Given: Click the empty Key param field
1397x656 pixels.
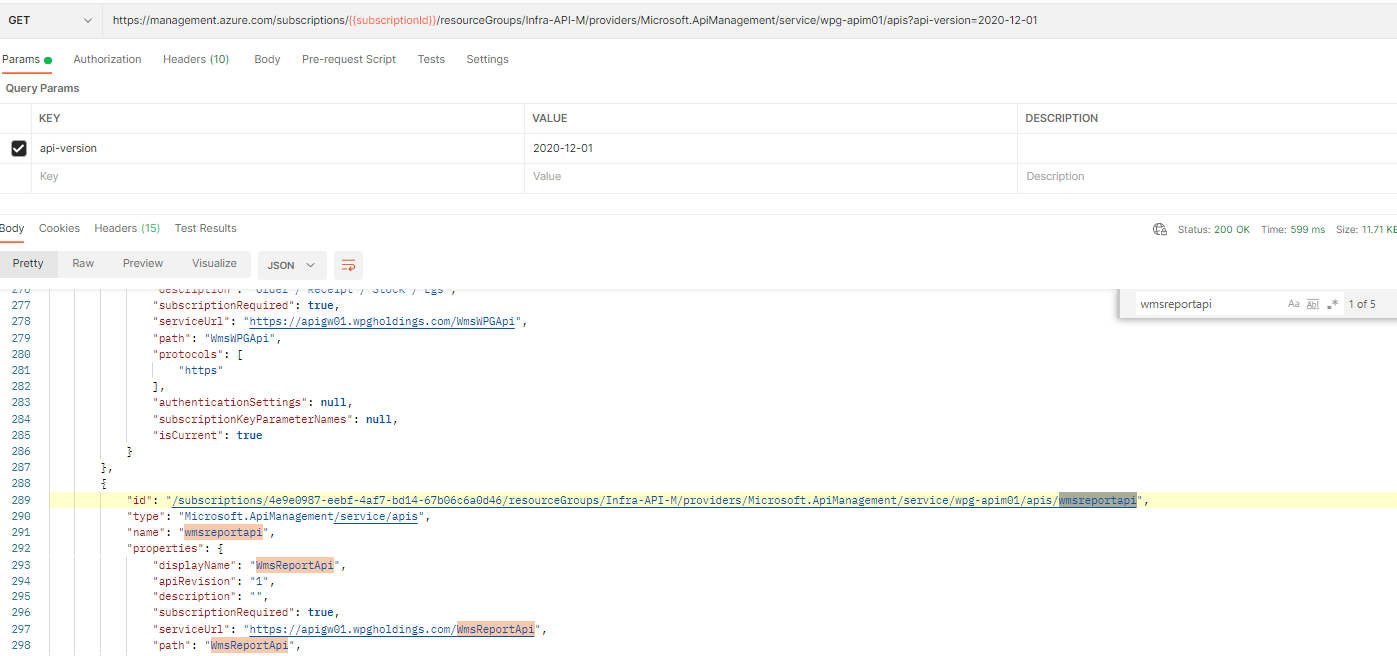Looking at the screenshot, I should pos(277,177).
